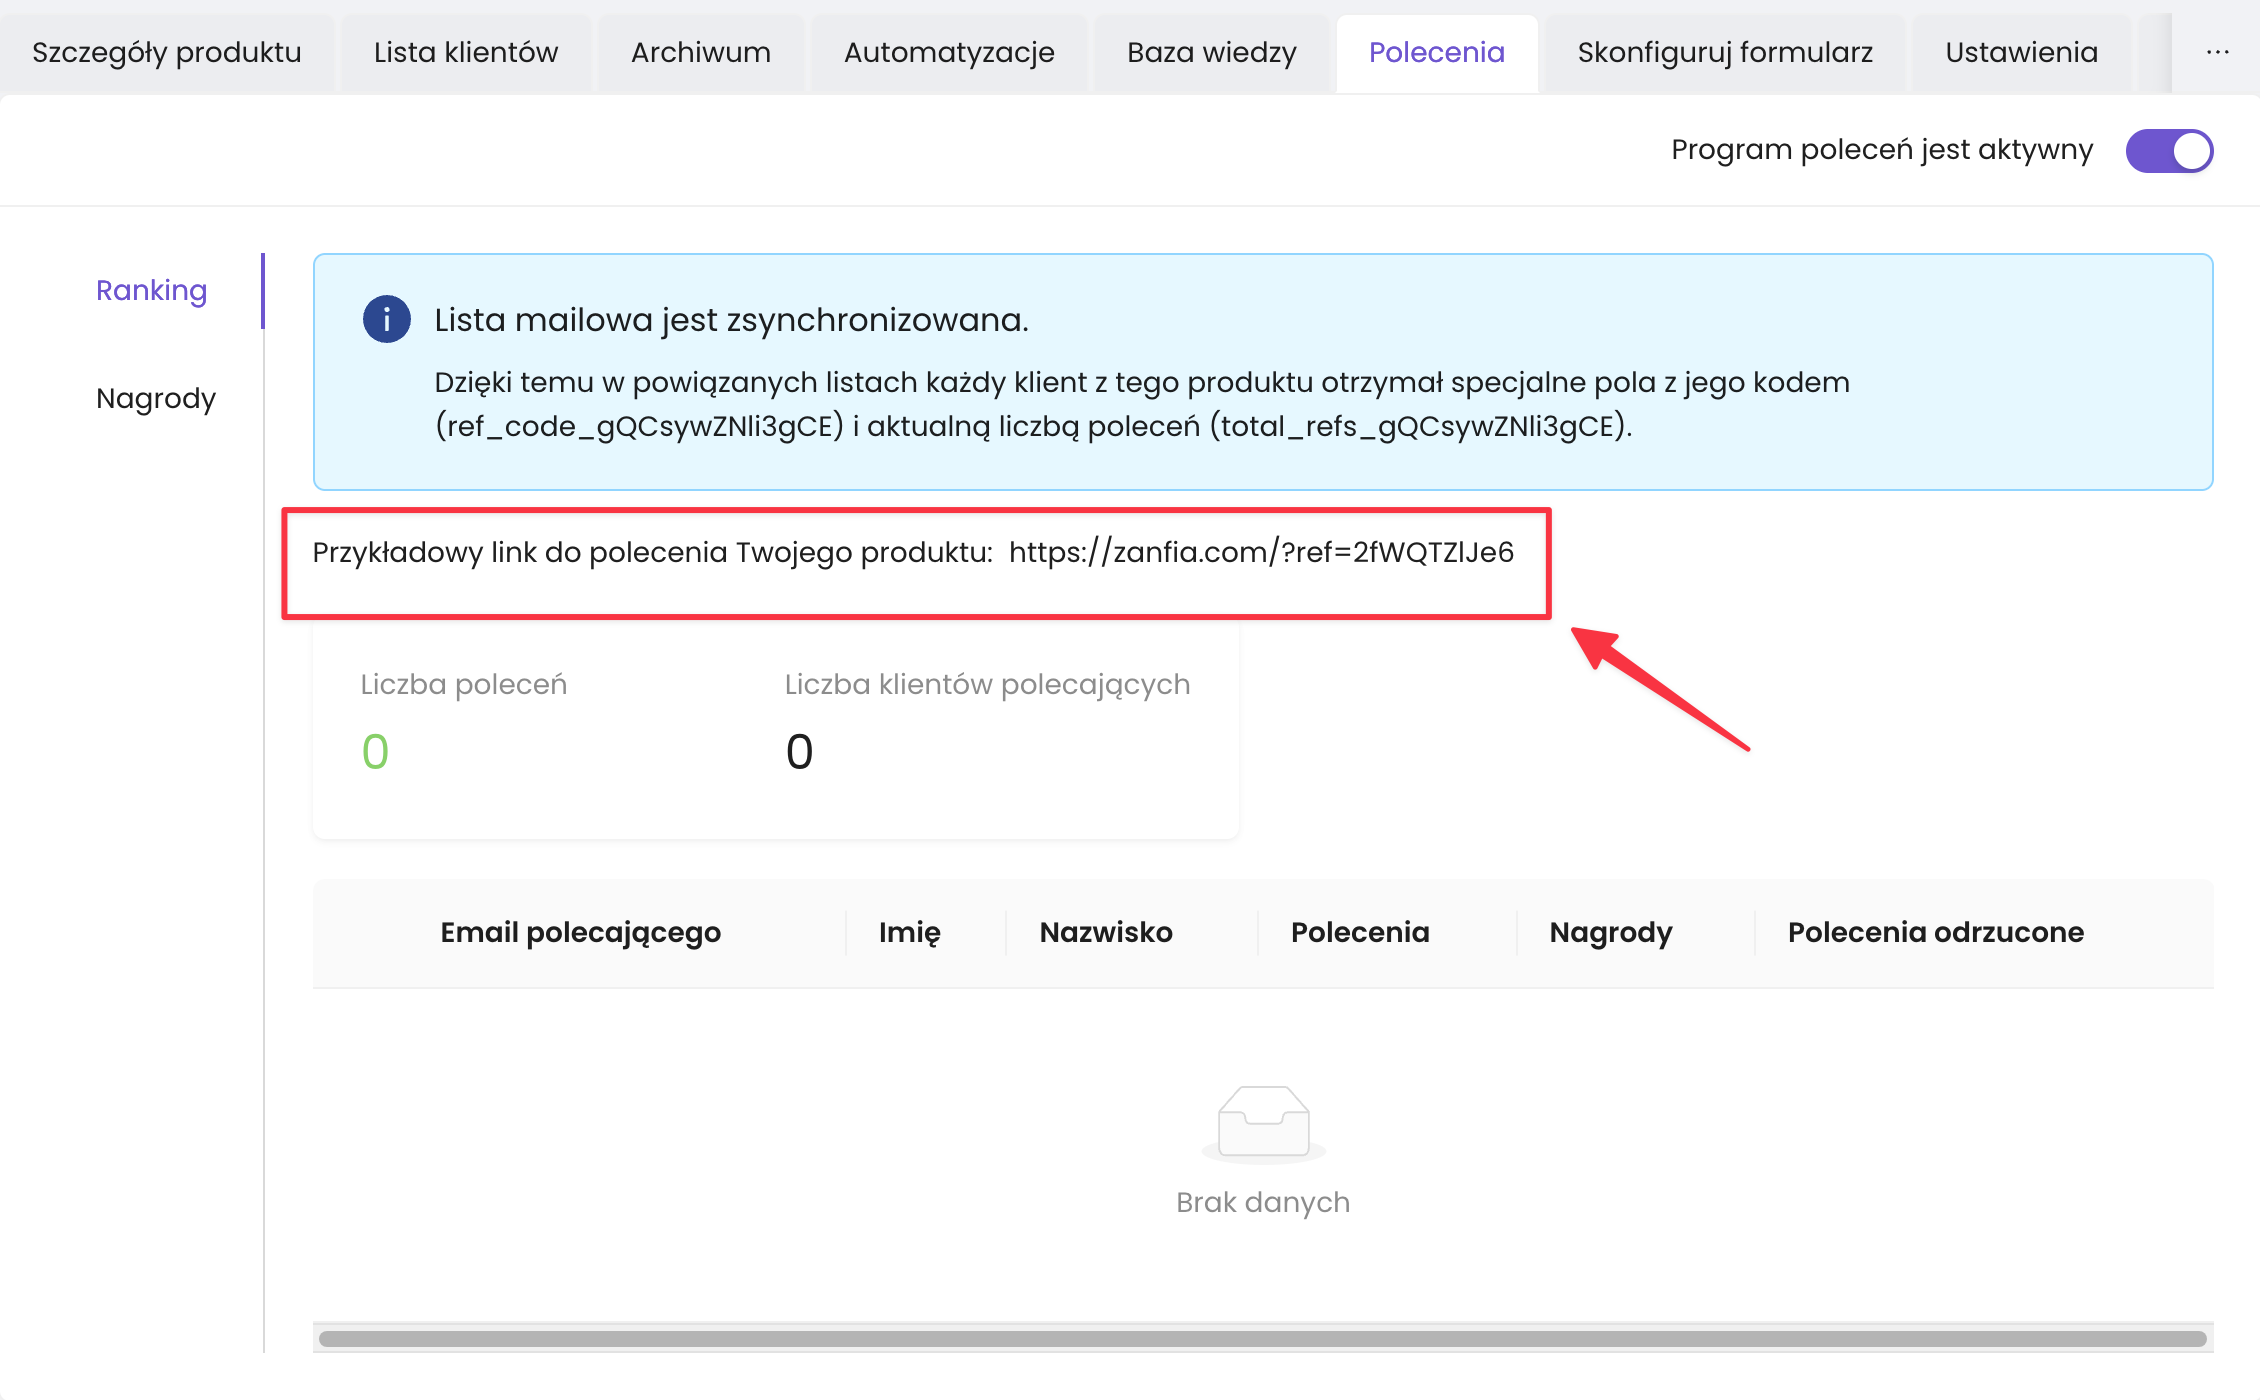The image size is (2260, 1400).
Task: Open the 'Archiwum' tab
Action: coord(701,52)
